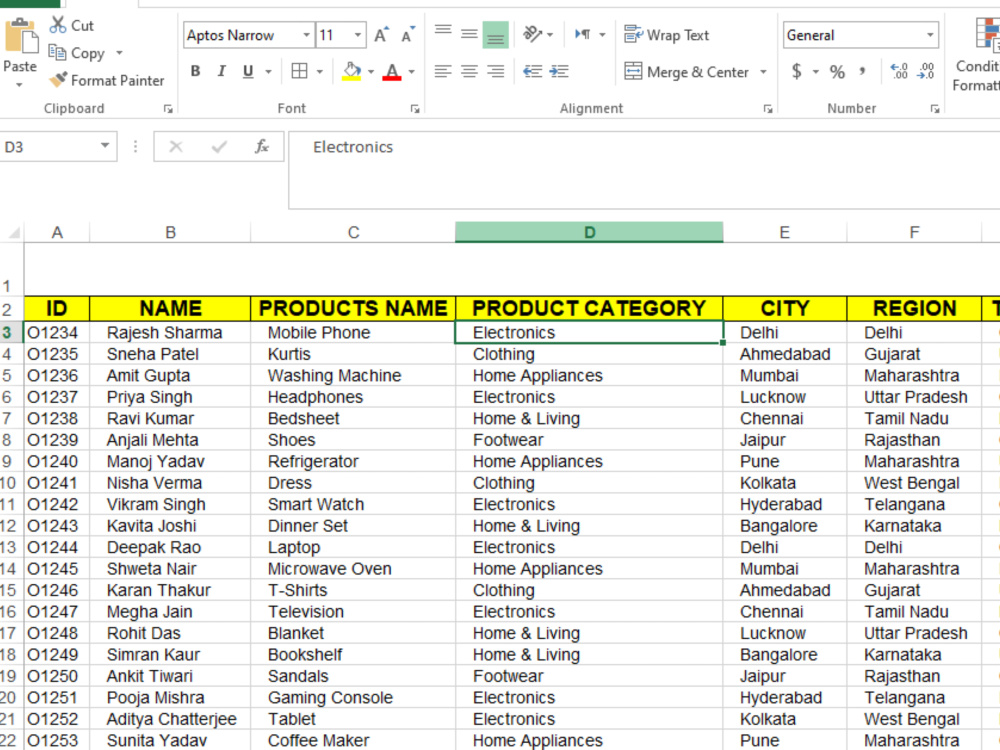Toggle Italic formatting
Screen dimensions: 1000x750
tap(221, 71)
